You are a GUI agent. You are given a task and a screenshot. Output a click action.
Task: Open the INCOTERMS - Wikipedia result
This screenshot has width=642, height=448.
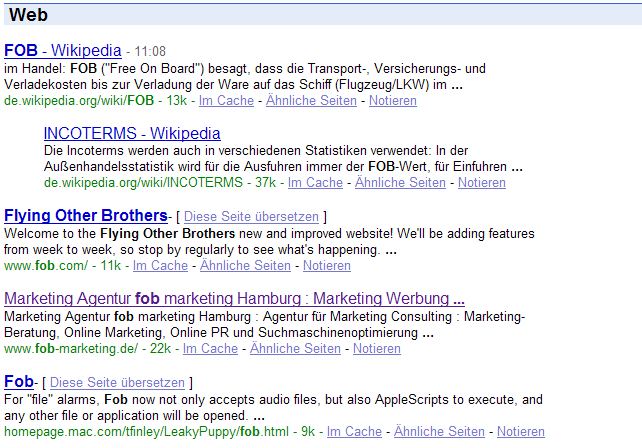132,133
